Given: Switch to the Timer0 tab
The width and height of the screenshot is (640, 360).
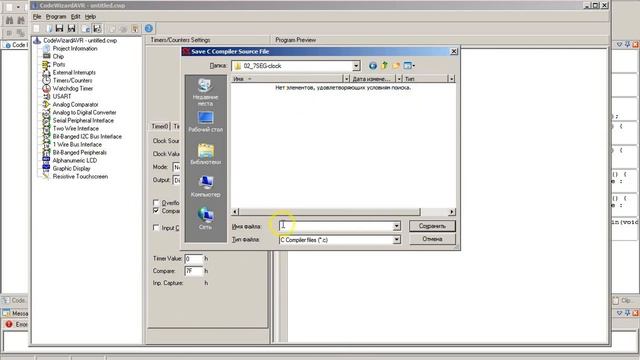Looking at the screenshot, I should pos(160,127).
